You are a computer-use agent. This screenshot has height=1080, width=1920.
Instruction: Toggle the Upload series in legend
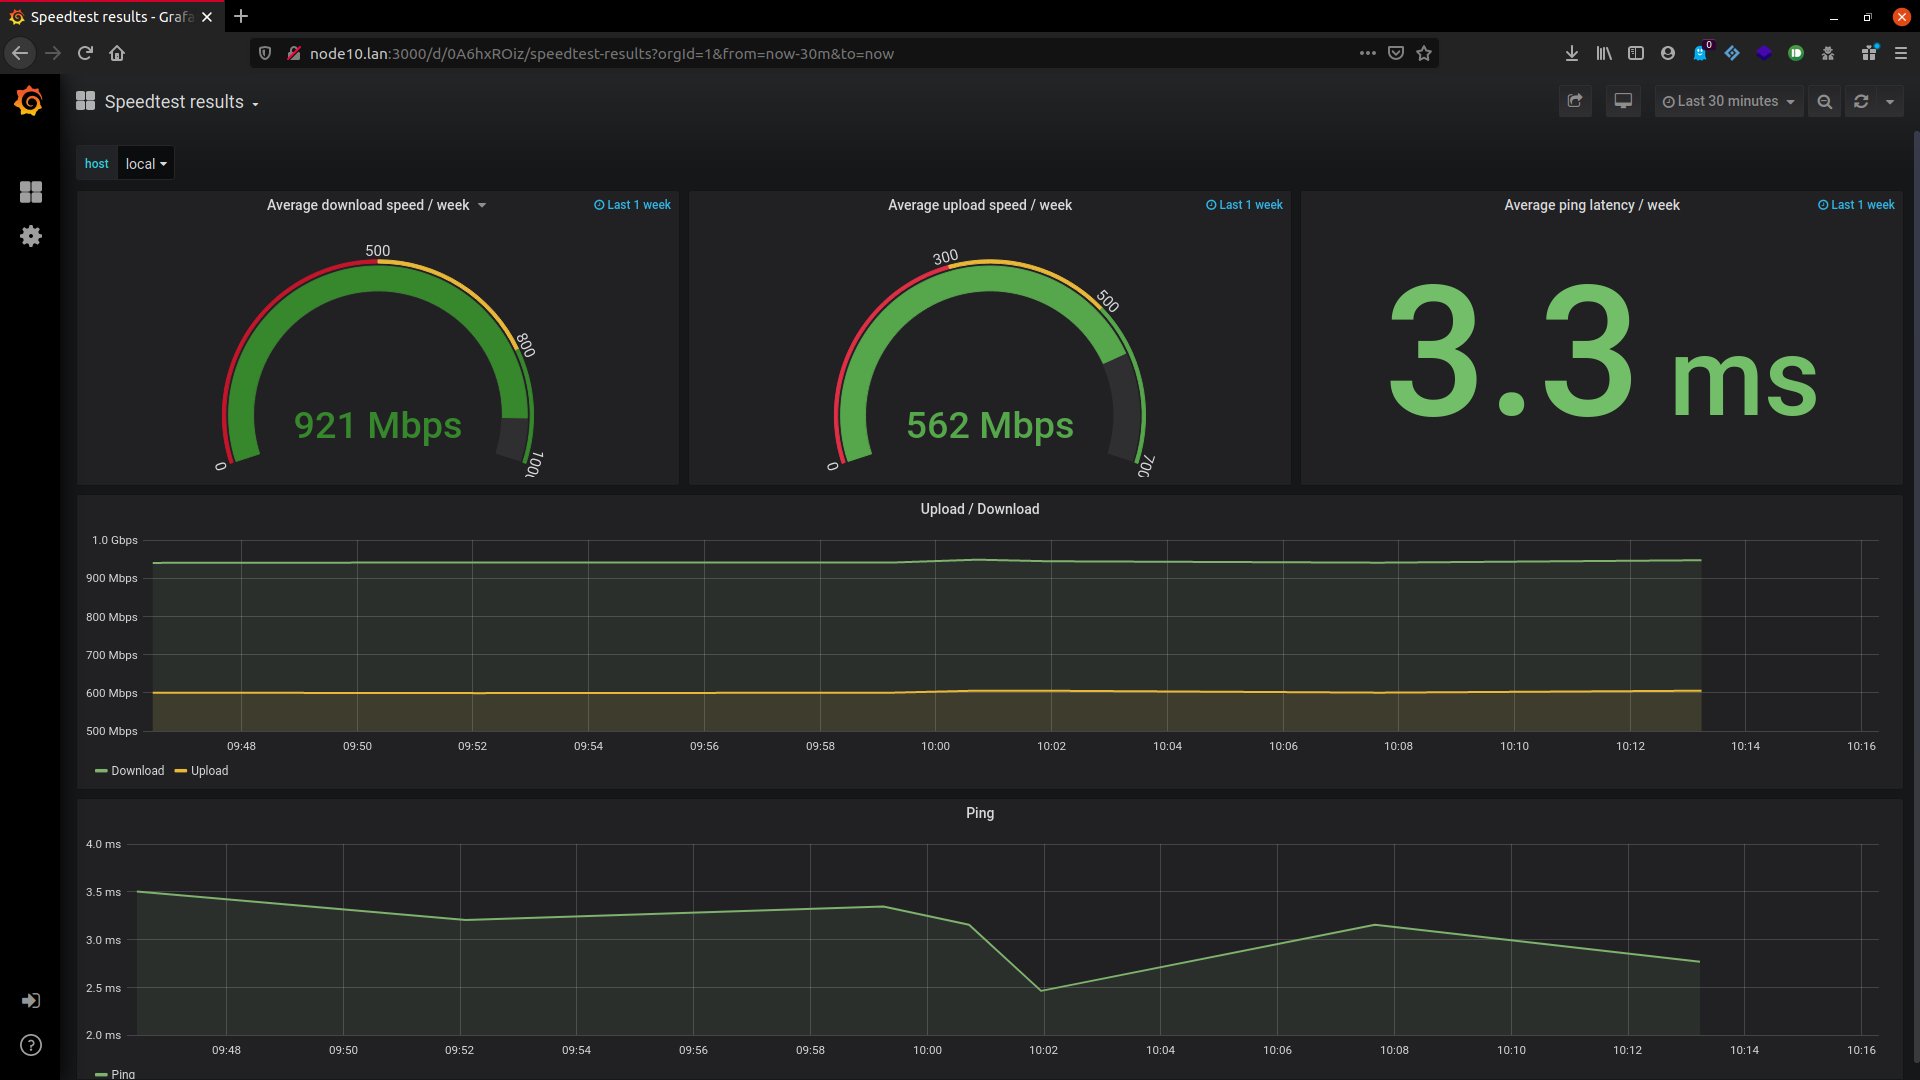coord(209,771)
